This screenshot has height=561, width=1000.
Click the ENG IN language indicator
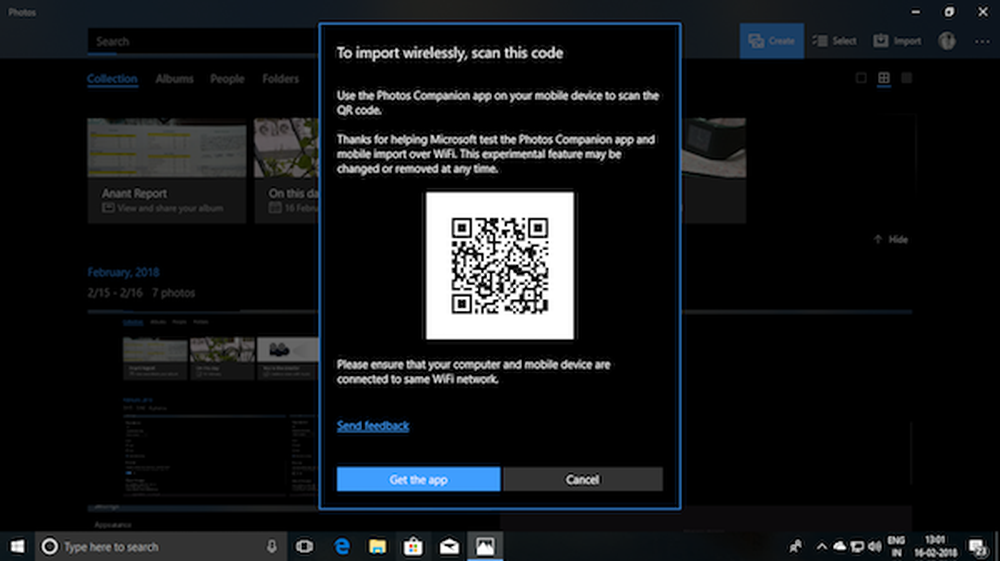coord(896,546)
